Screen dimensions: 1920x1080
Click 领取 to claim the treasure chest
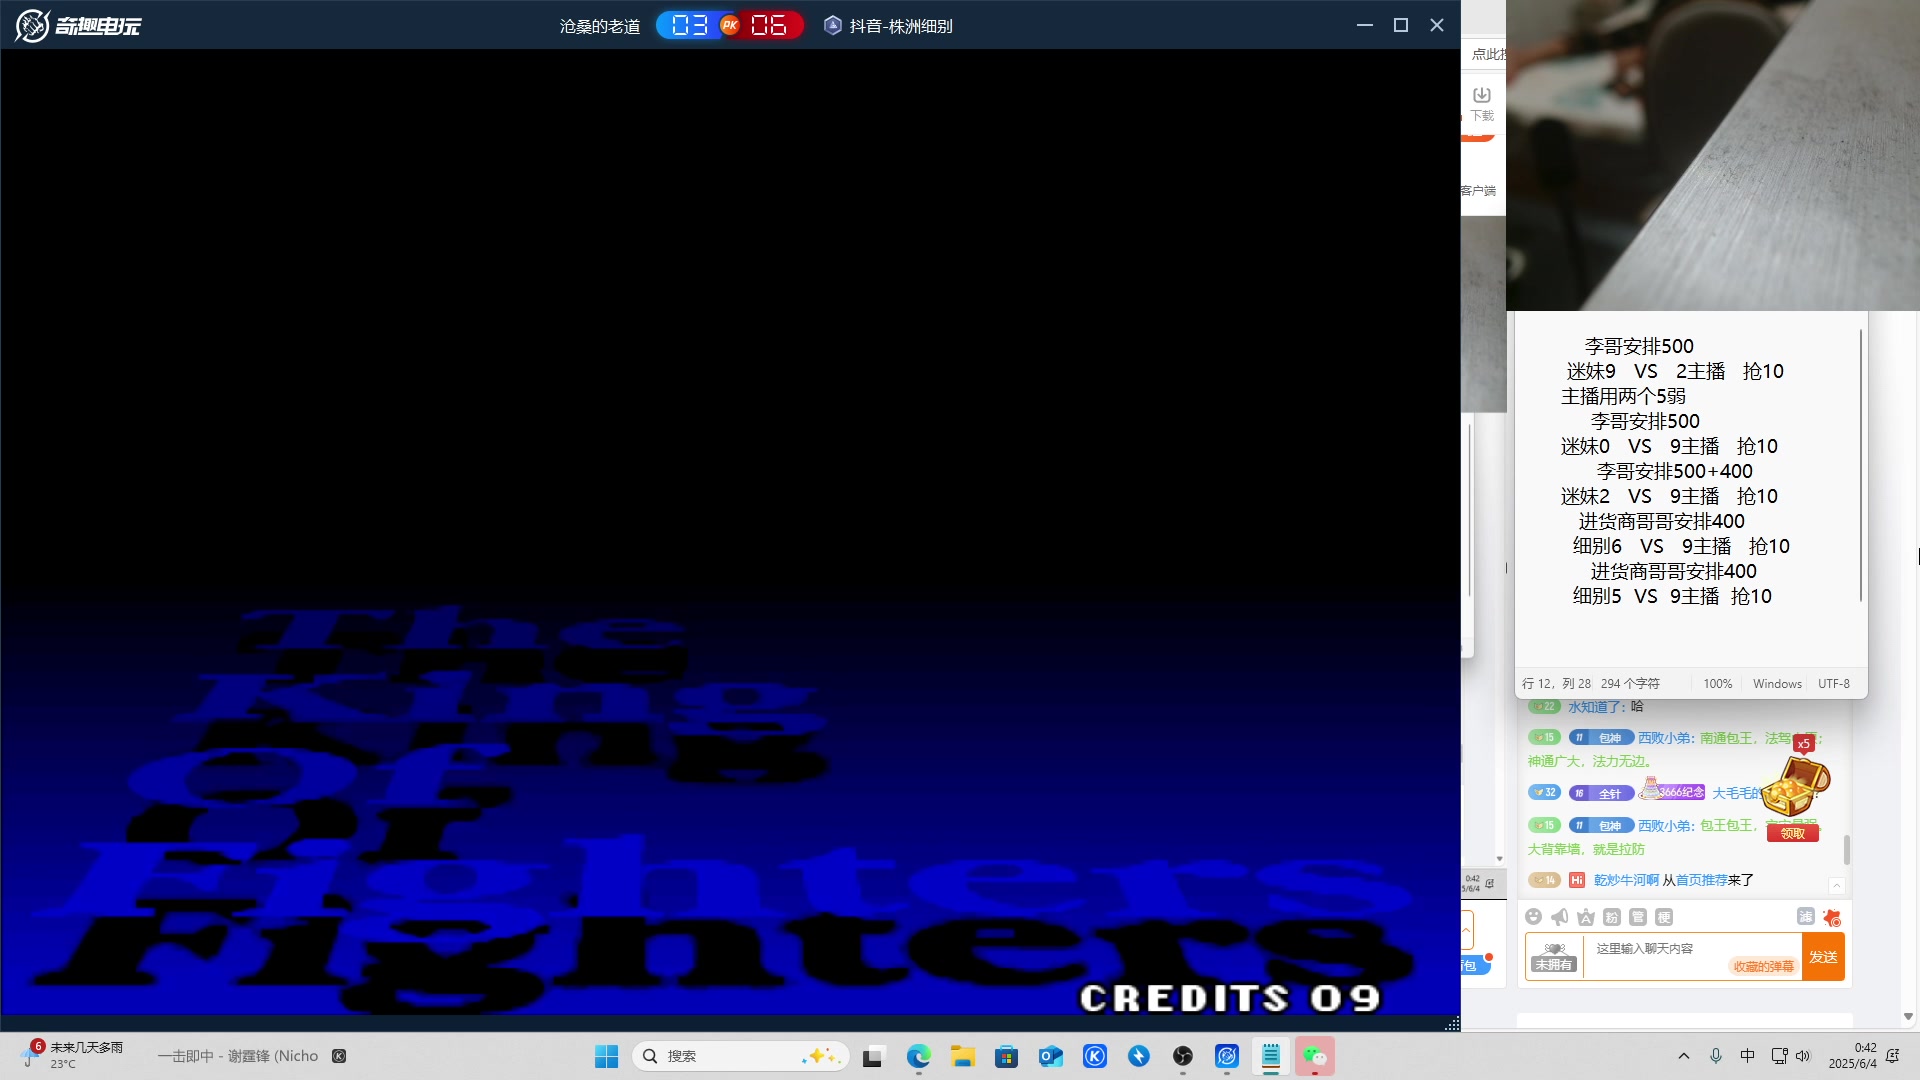(x=1793, y=833)
